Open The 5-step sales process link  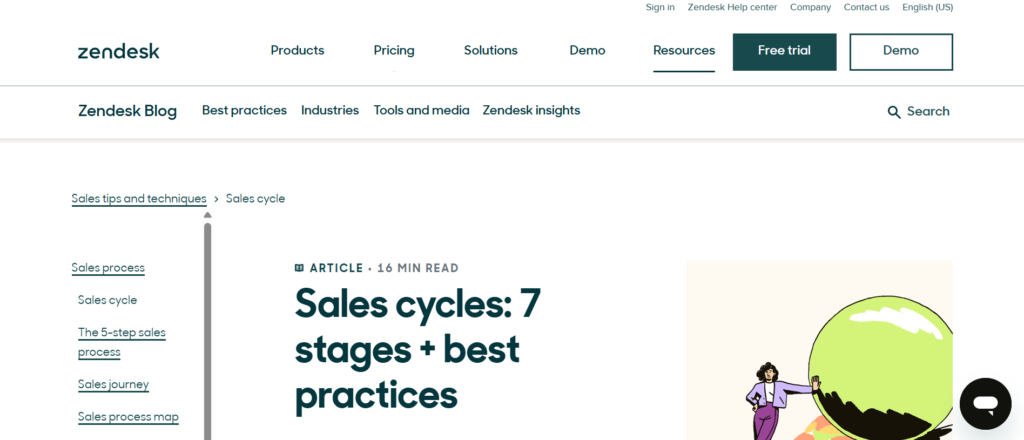(121, 342)
